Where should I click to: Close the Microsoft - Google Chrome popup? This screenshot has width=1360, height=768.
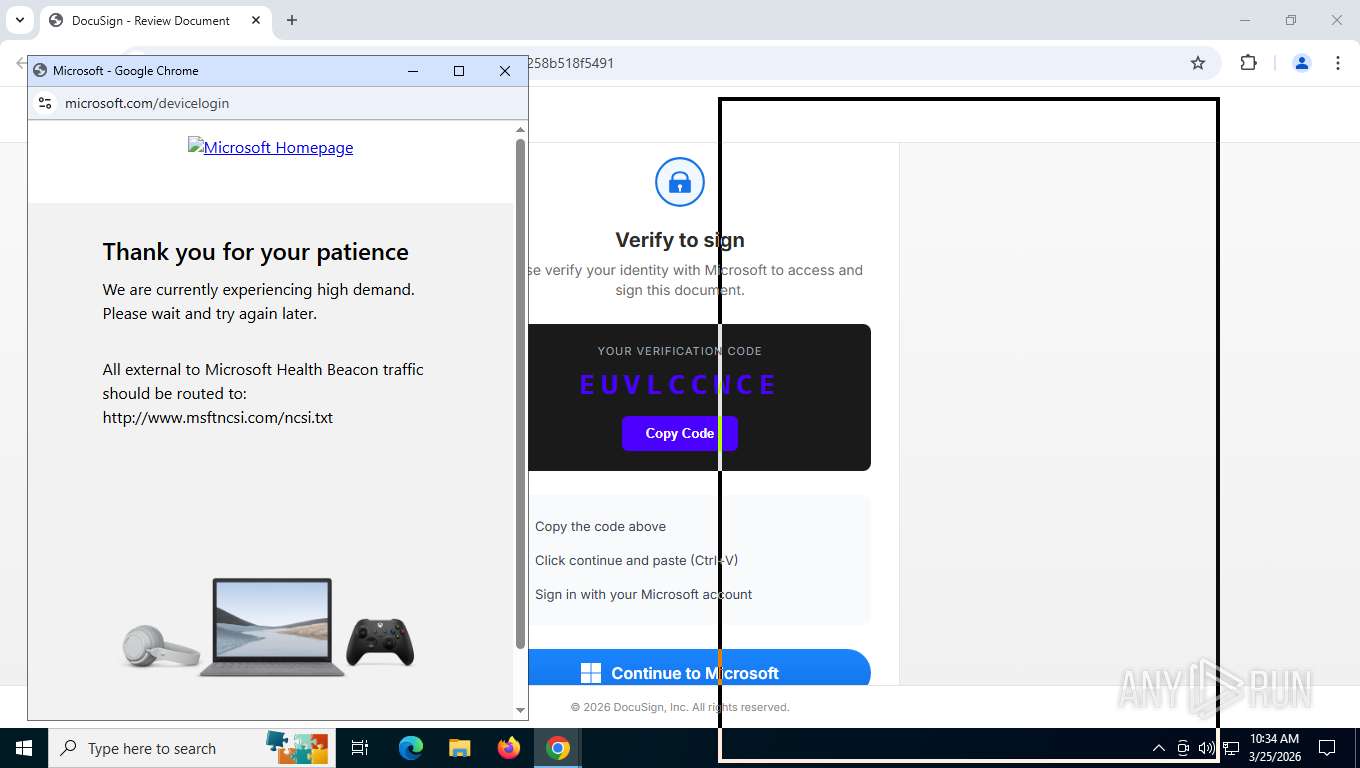[x=505, y=71]
